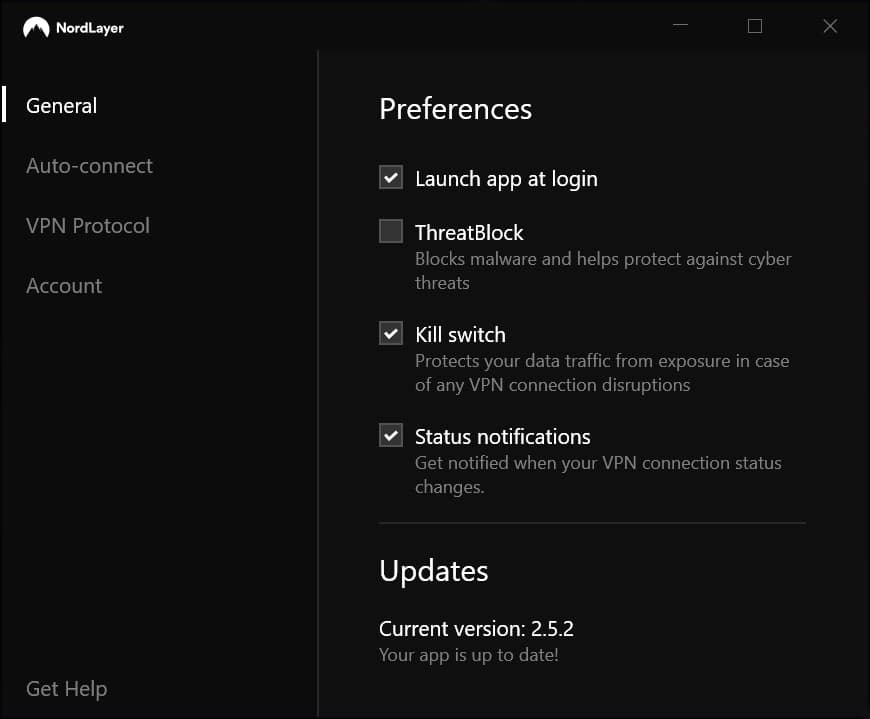
Task: Click the current version 2.5.2 text
Action: pyautogui.click(x=476, y=628)
